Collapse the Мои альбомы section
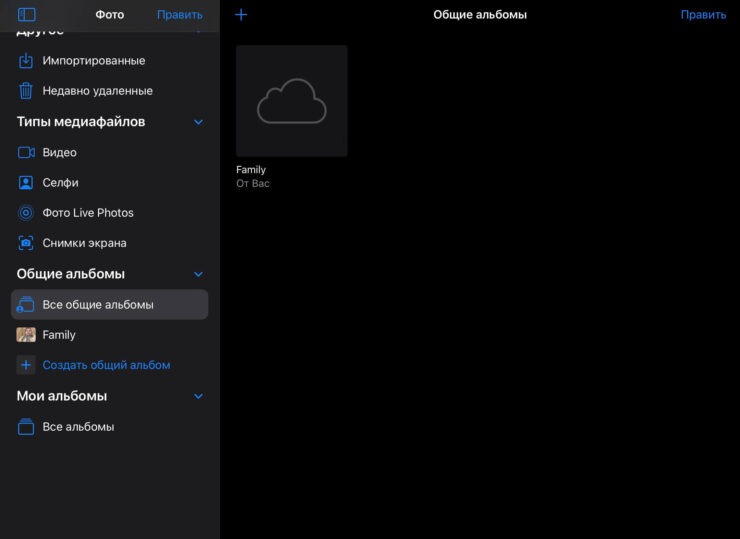740x539 pixels. (198, 396)
